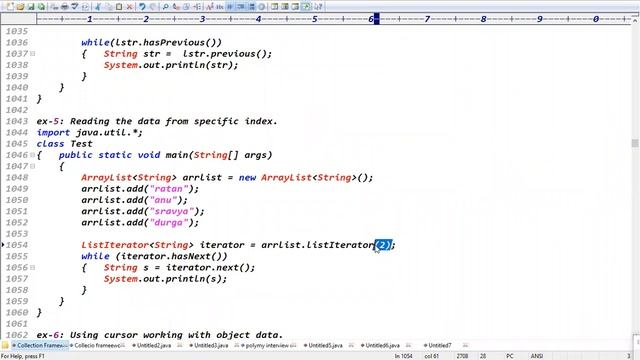The height and width of the screenshot is (360, 640).
Task: Click "while(lstr.hasPrevious())" on line 1036
Action: [x=151, y=42]
